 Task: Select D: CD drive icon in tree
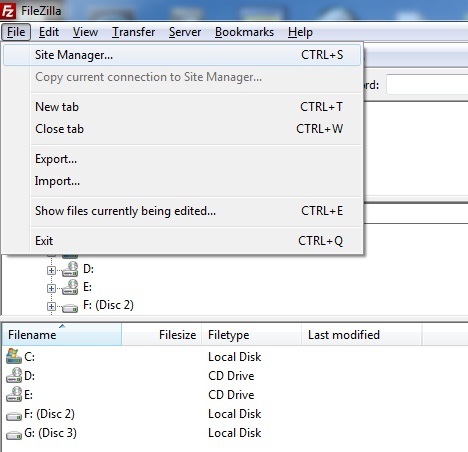70,269
